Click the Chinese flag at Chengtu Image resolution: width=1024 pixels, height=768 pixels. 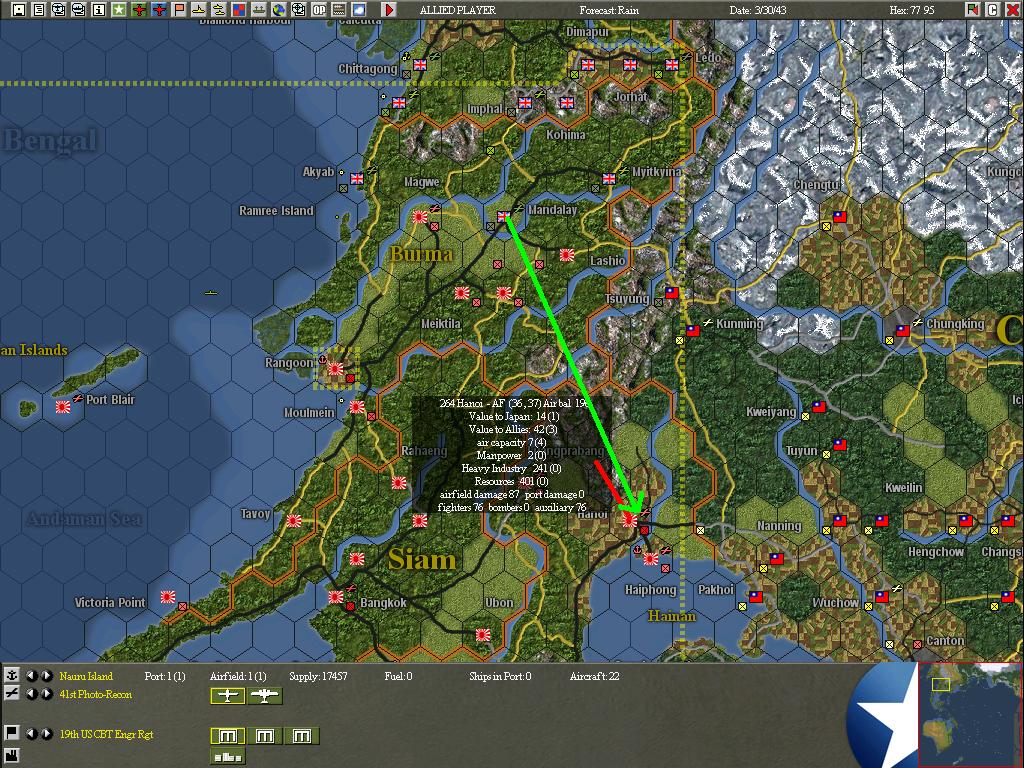(840, 216)
